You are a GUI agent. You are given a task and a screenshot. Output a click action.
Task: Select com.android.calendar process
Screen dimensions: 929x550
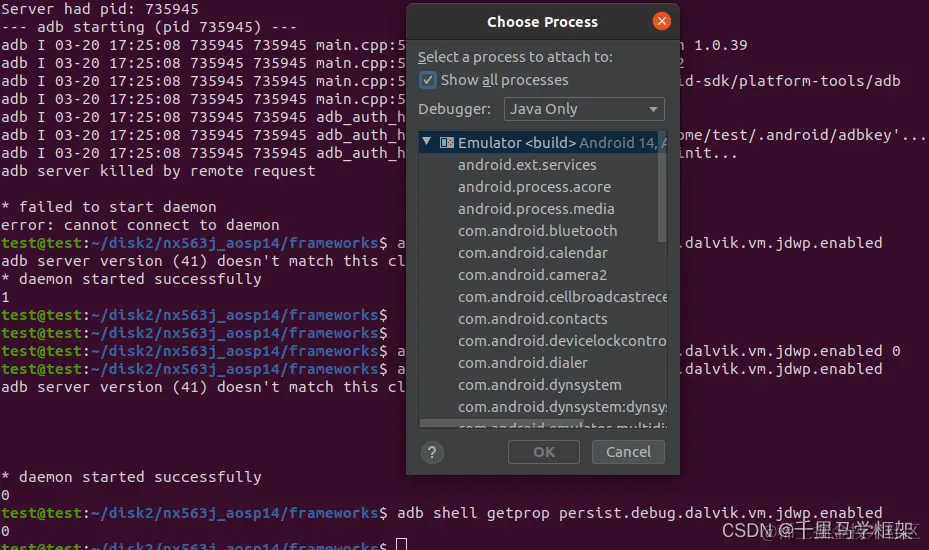click(x=532, y=252)
